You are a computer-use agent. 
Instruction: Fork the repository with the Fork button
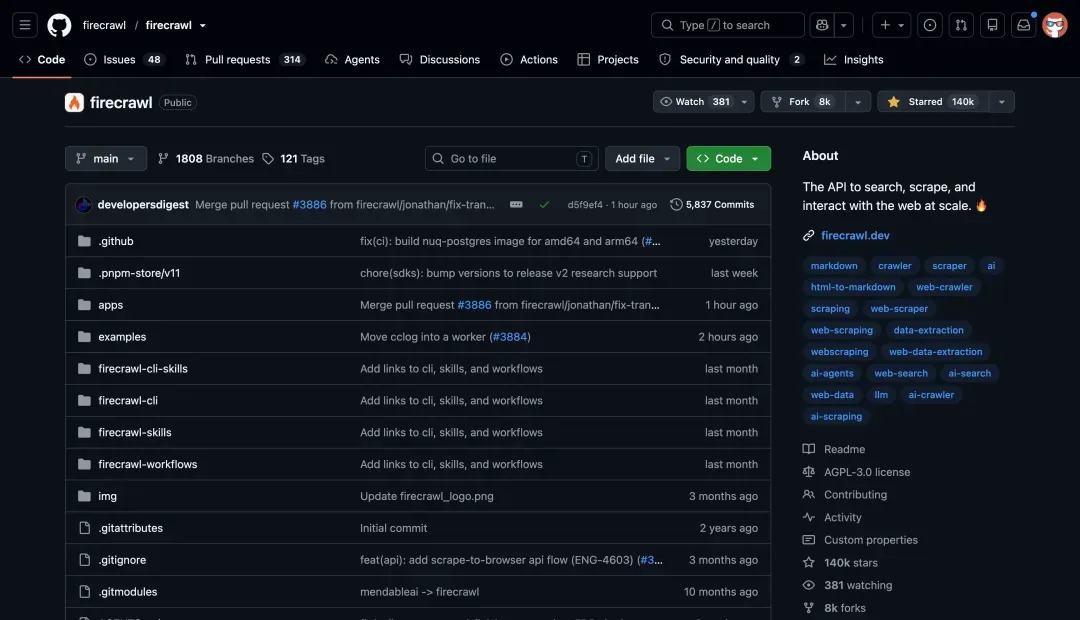click(803, 102)
